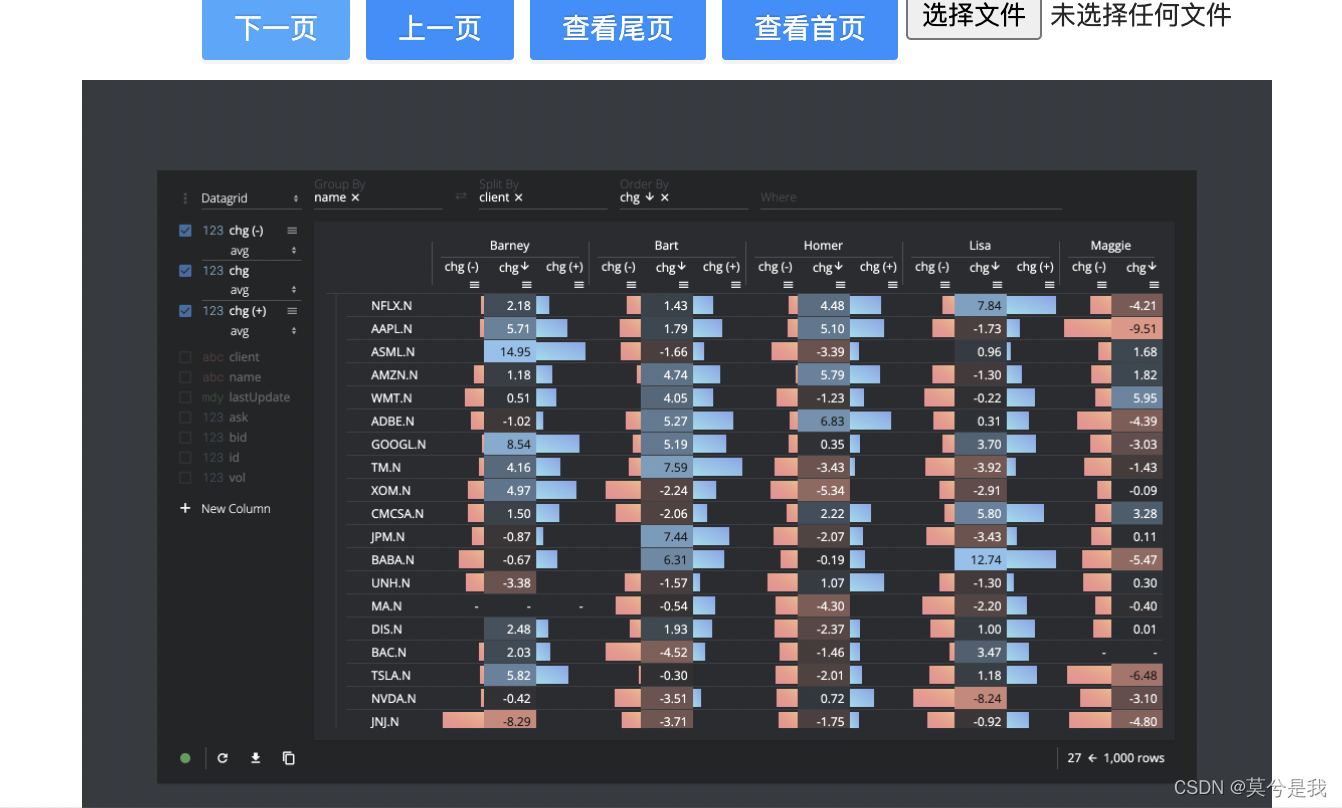Click the New Column button

(x=226, y=509)
